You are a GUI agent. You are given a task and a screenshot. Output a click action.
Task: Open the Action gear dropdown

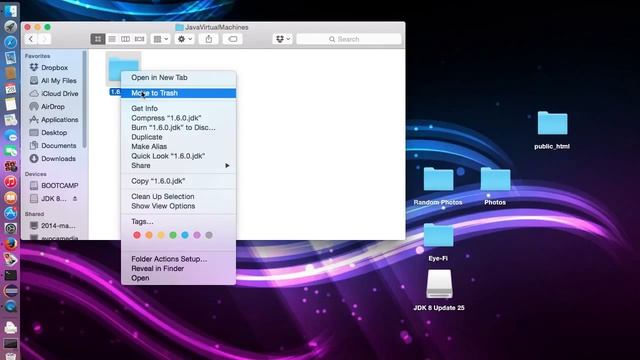click(184, 39)
